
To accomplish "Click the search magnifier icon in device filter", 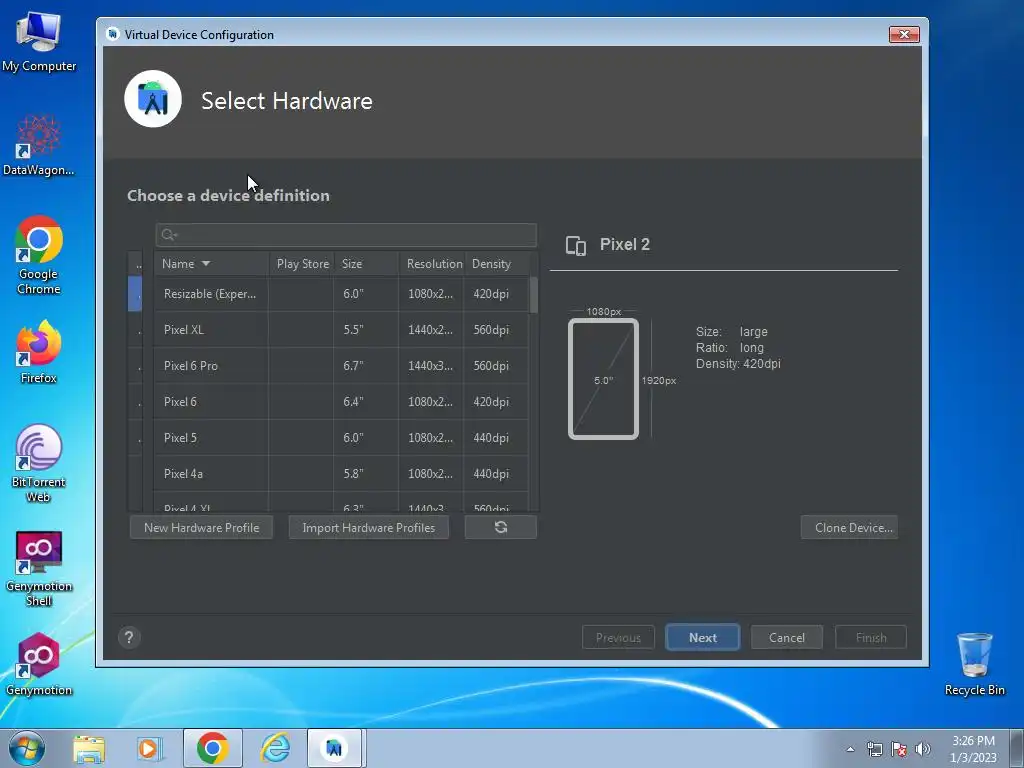I will point(168,235).
